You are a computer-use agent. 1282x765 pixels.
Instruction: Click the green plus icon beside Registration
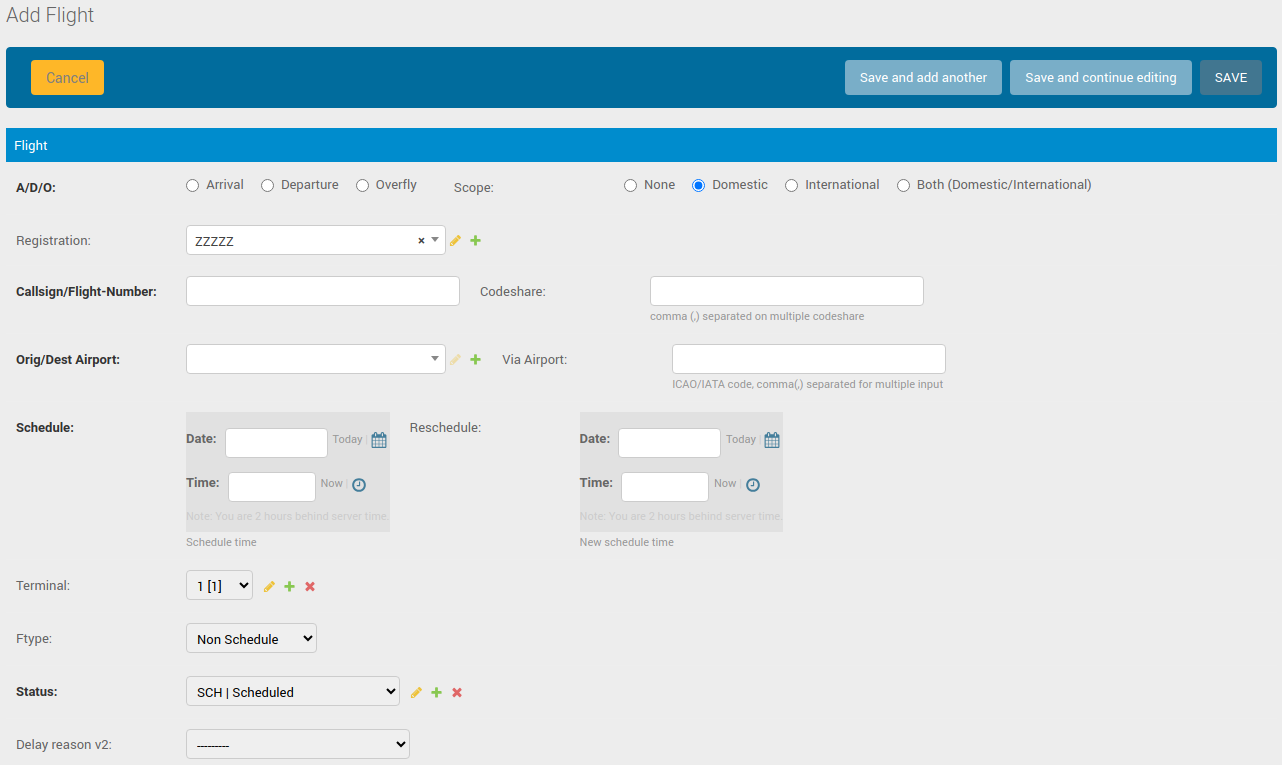[476, 241]
